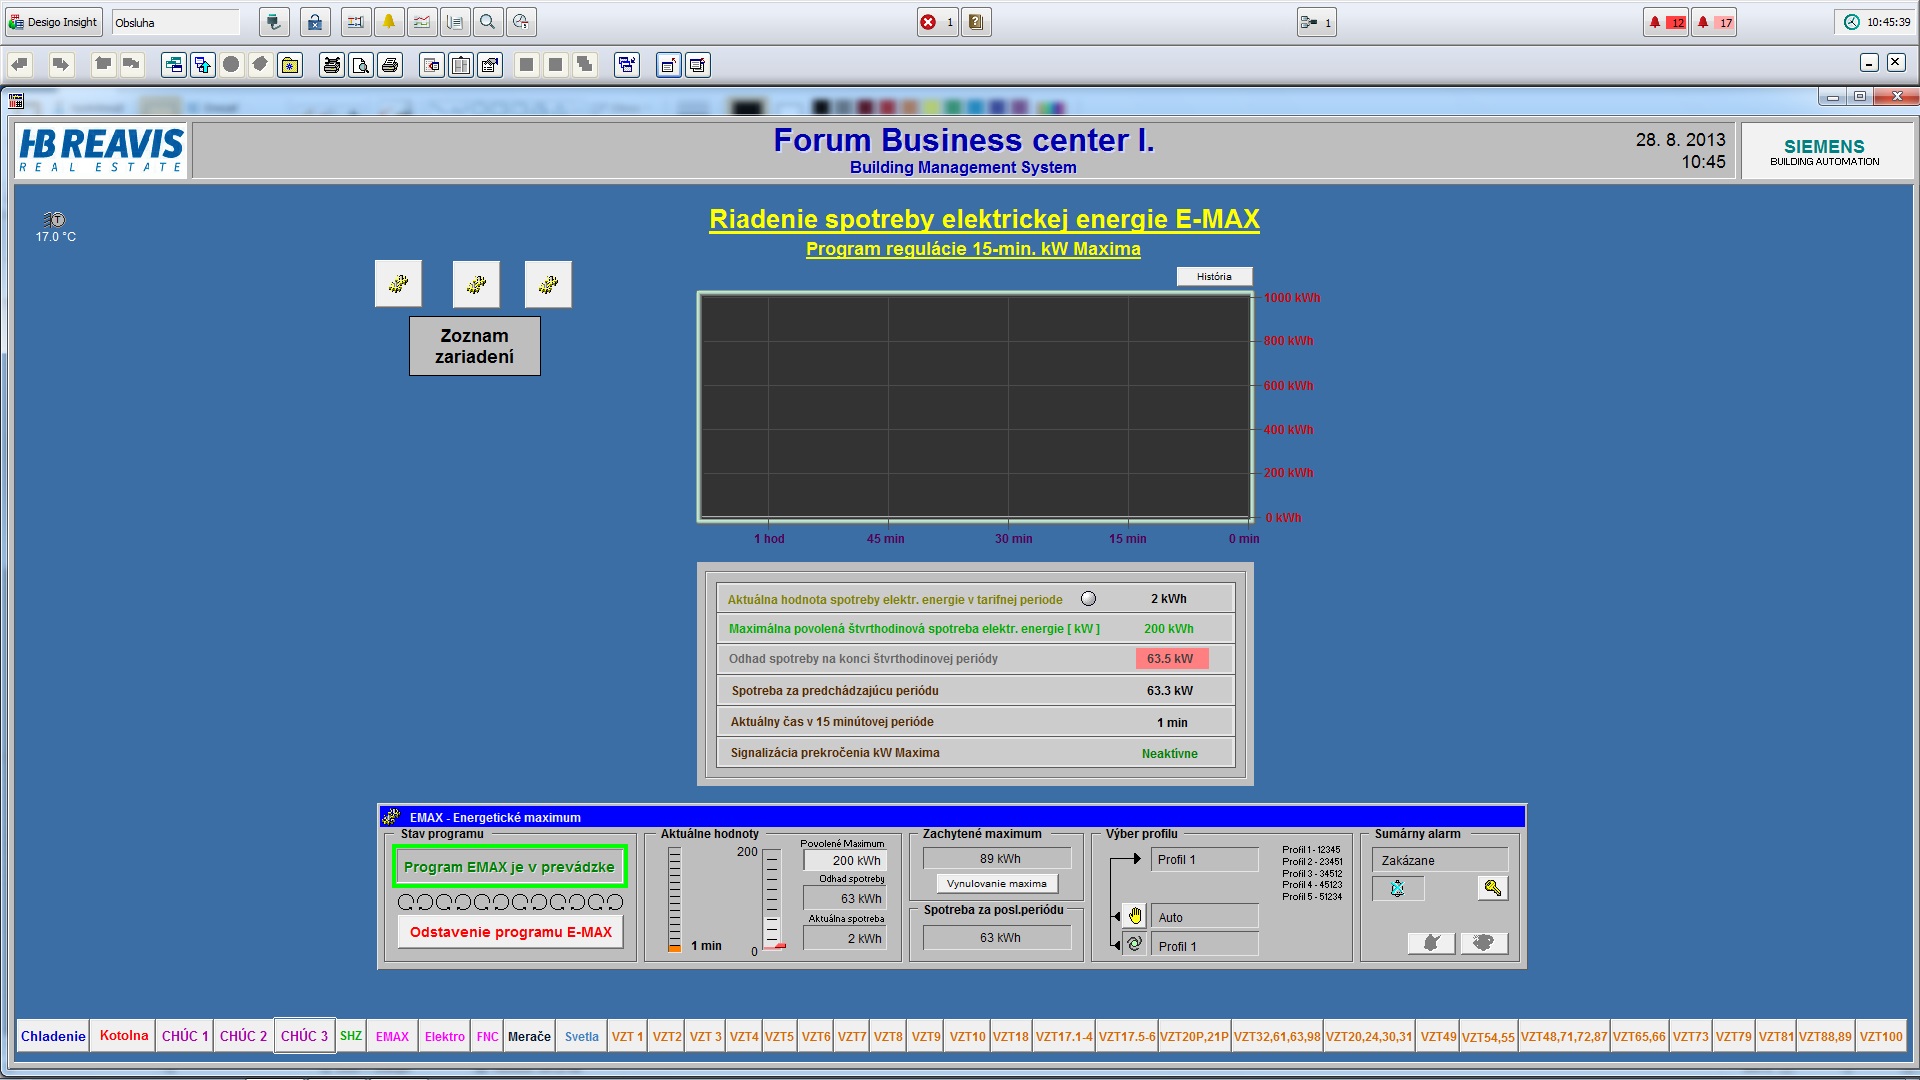Click the first gear device icon above Zoznam zariadení
Viewport: 1920px width, 1080px height.
point(398,284)
